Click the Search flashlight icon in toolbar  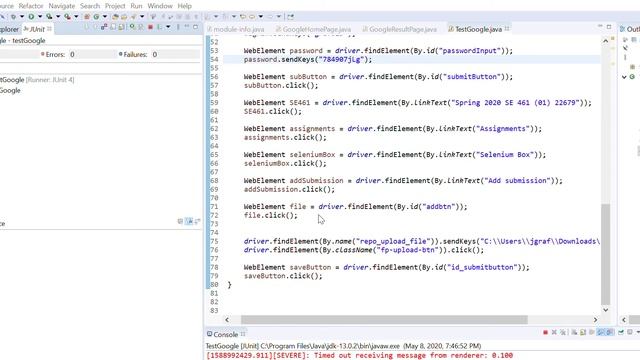(x=133, y=16)
